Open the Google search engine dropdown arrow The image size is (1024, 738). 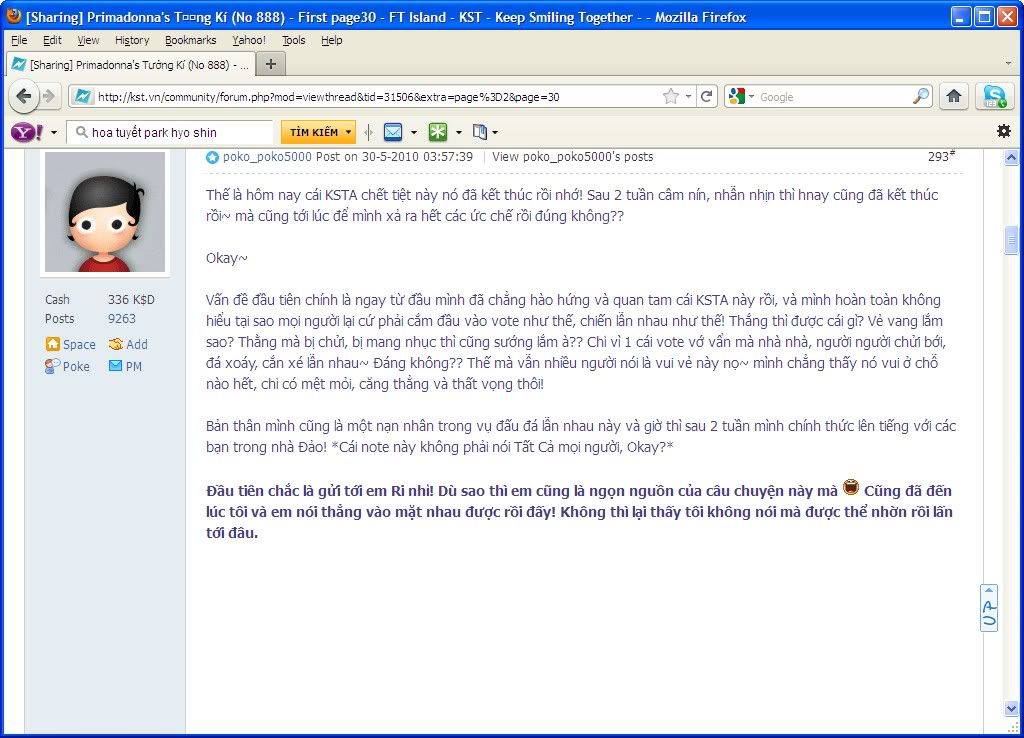pos(751,97)
